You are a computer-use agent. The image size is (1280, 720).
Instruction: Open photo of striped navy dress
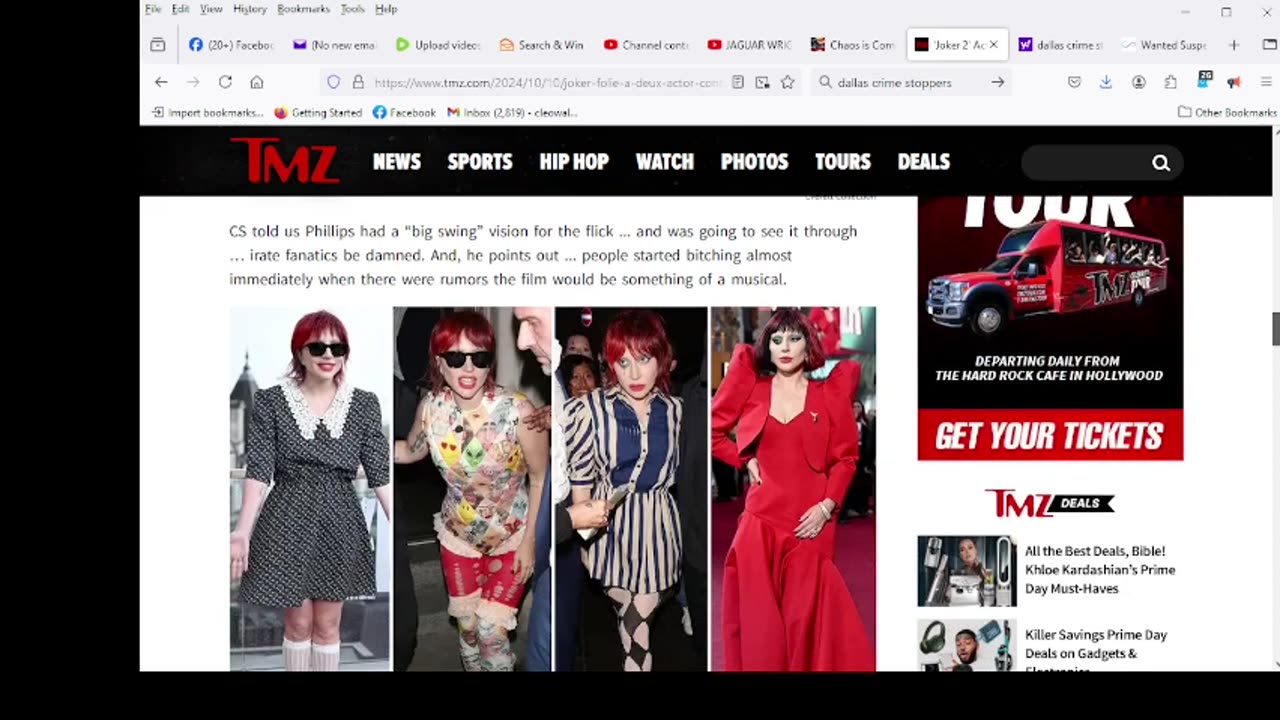point(631,489)
